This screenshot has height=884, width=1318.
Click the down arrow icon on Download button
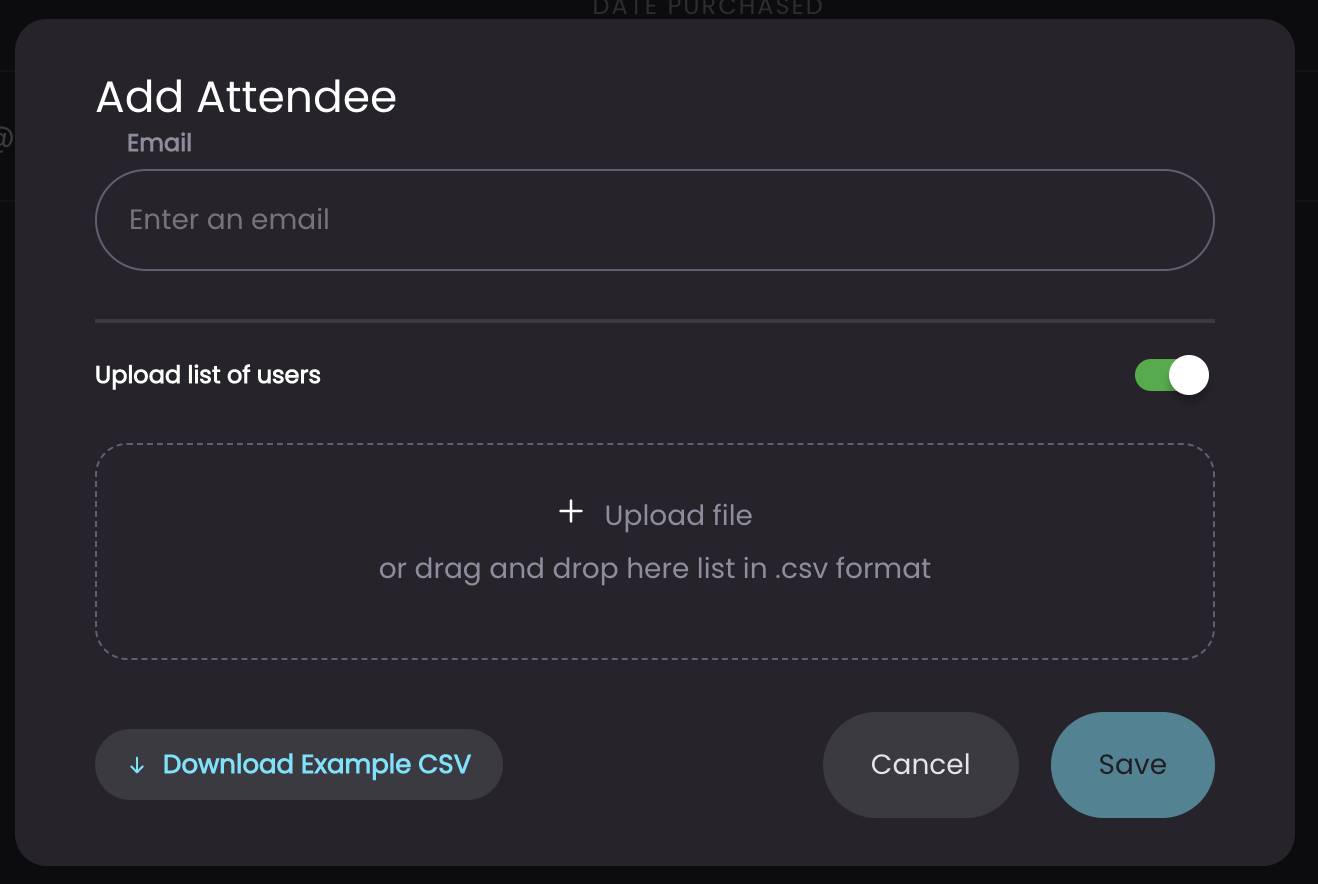pyautogui.click(x=137, y=766)
